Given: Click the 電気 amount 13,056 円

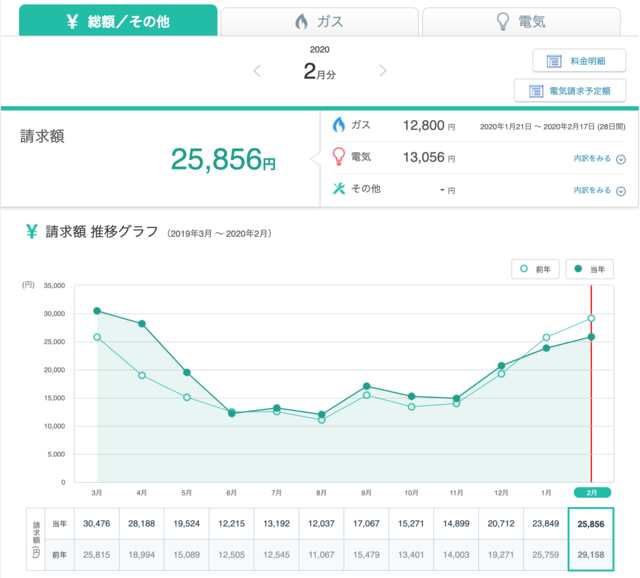Looking at the screenshot, I should pyautogui.click(x=429, y=157).
